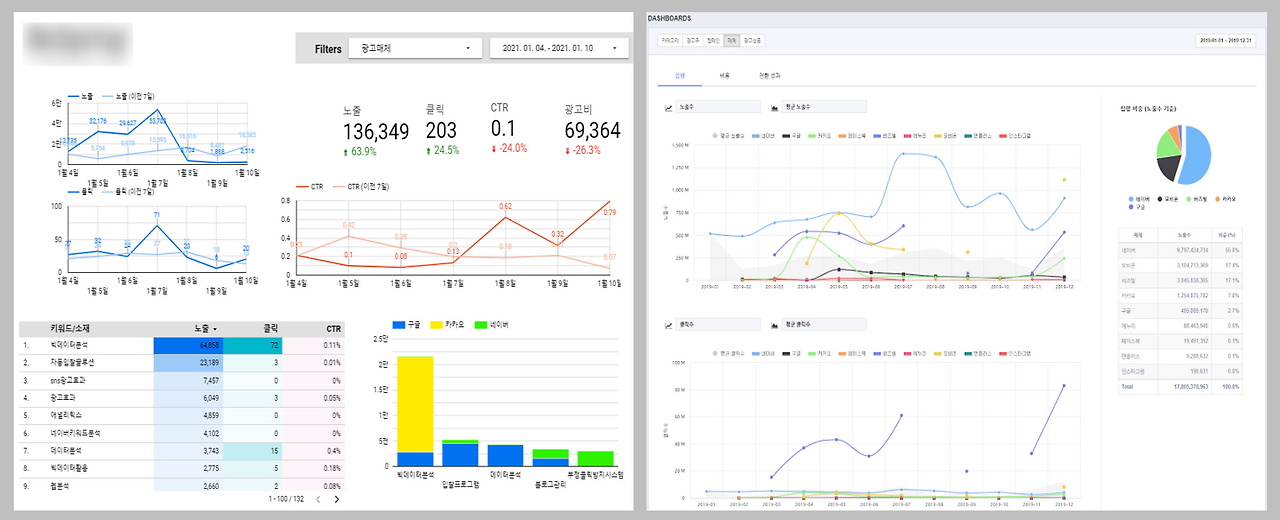Screen dimensions: 1280x520
Task: Go to next page of keyword table
Action: click(336, 498)
